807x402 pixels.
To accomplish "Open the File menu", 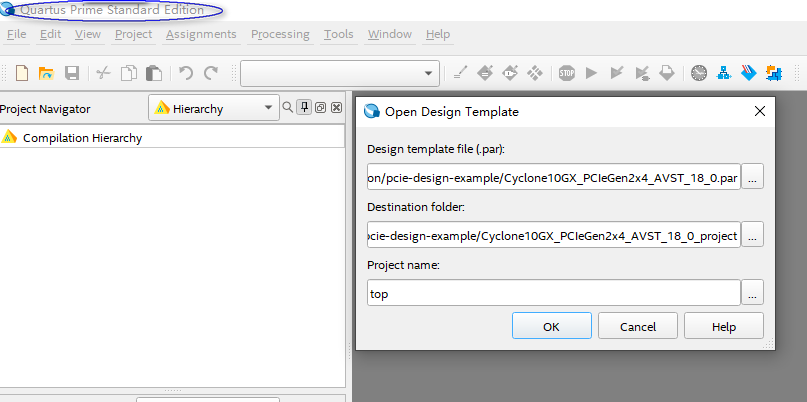I will 16,34.
